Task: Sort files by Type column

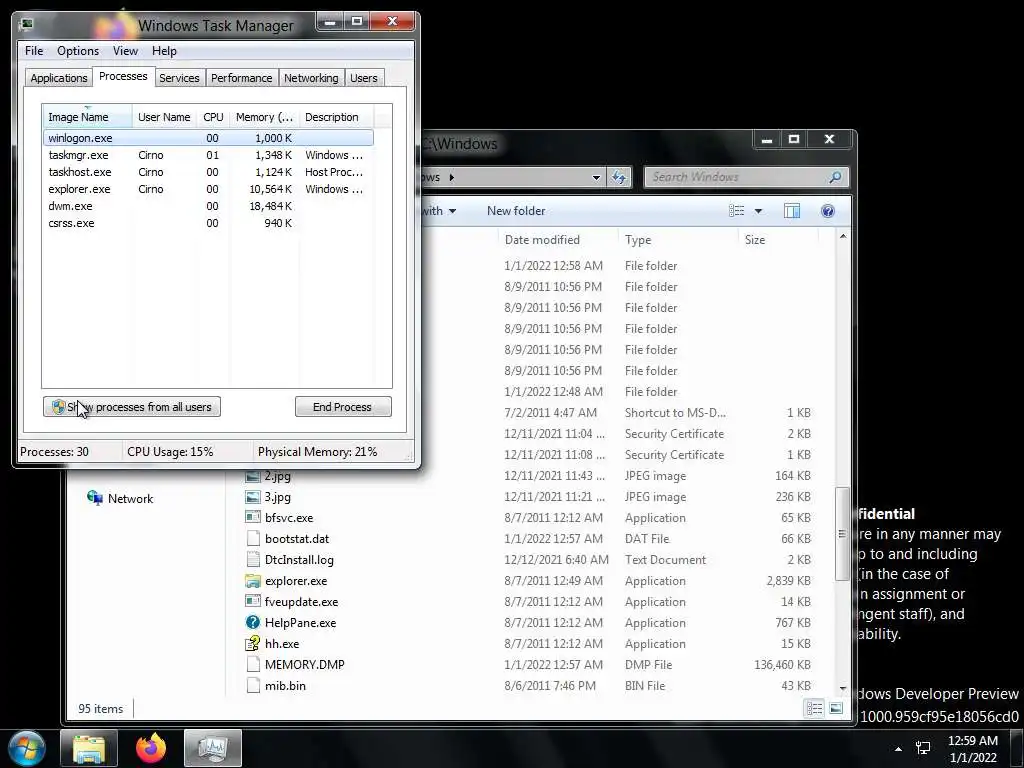Action: pyautogui.click(x=678, y=240)
